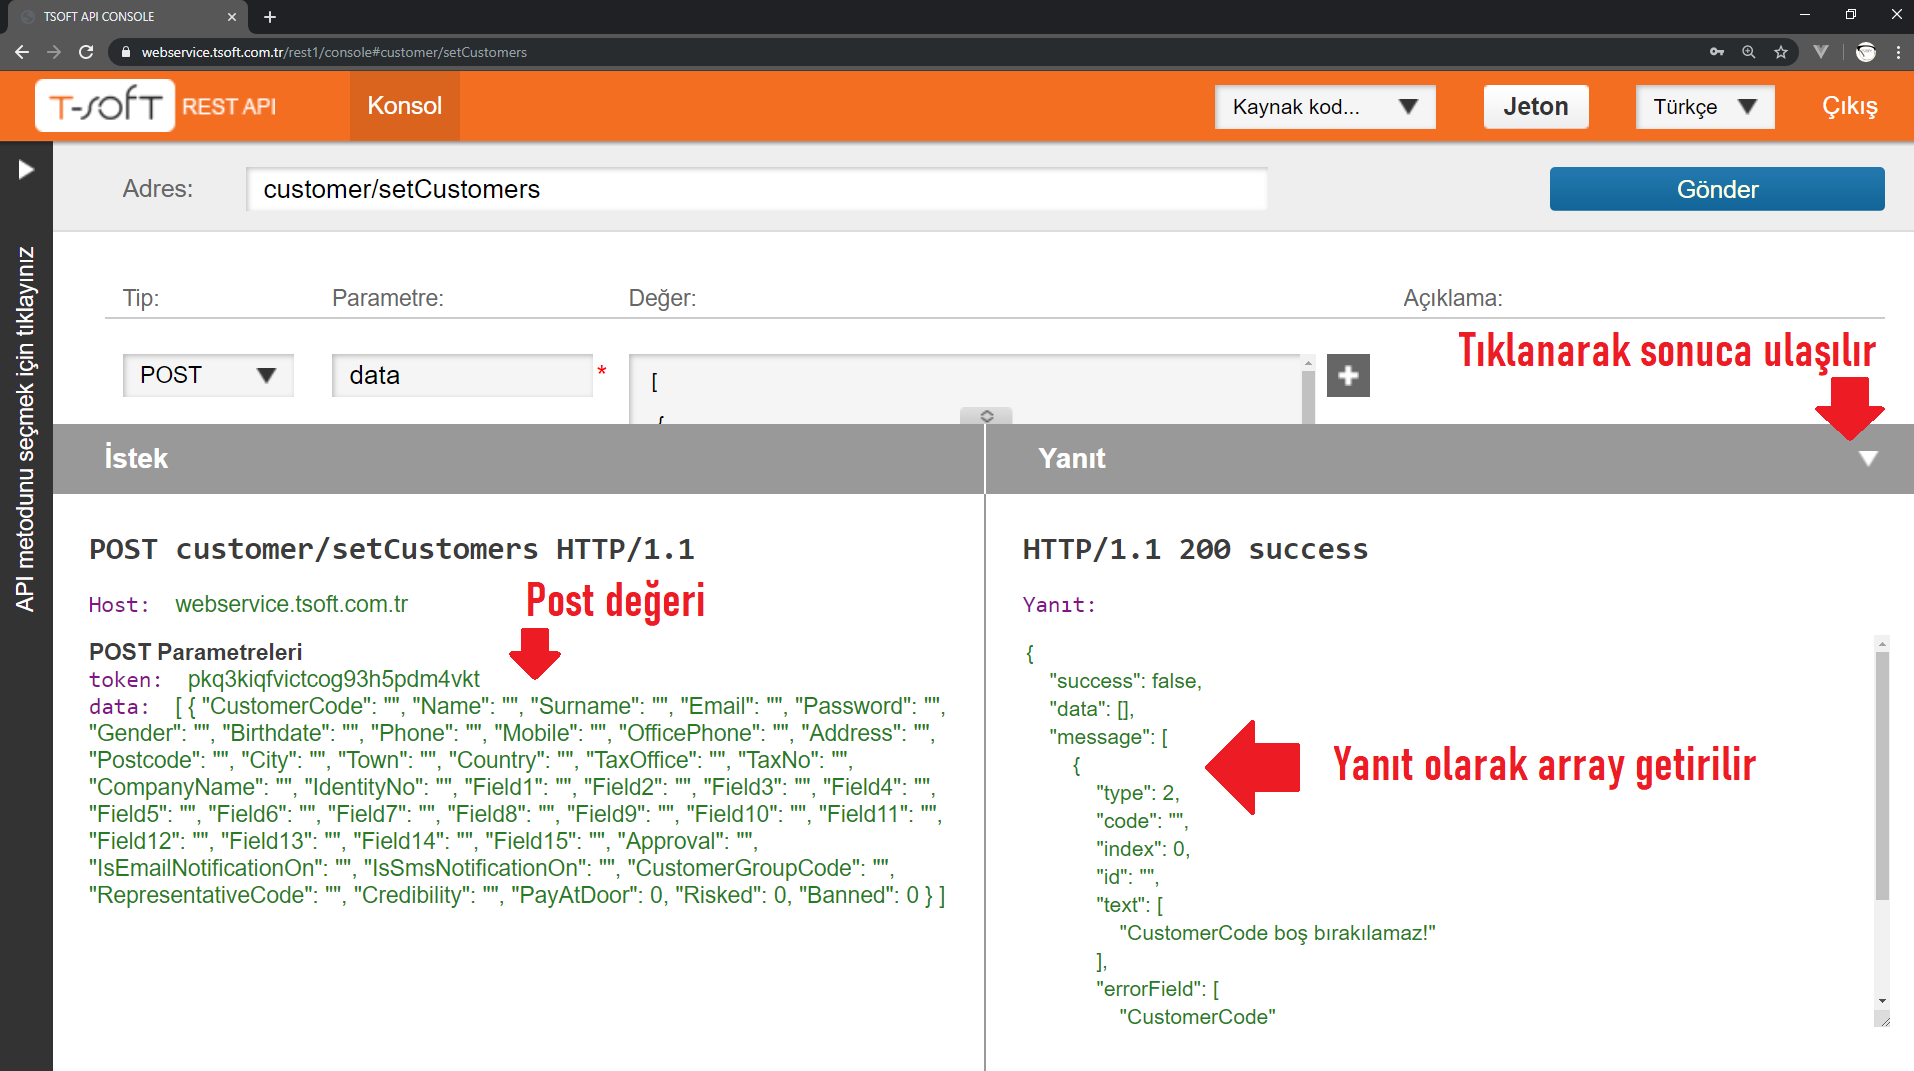Click inside the Değer value textarea
The image size is (1914, 1071).
tap(965, 389)
